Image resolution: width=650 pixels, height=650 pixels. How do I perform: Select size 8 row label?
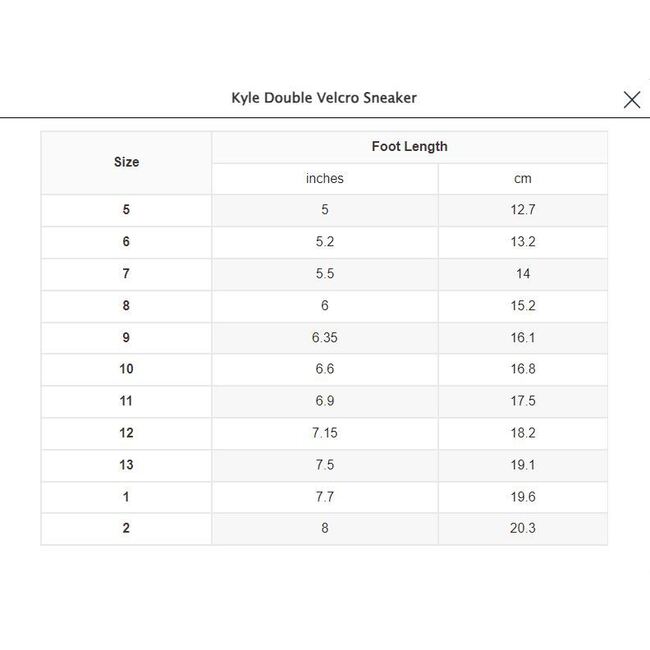point(126,306)
